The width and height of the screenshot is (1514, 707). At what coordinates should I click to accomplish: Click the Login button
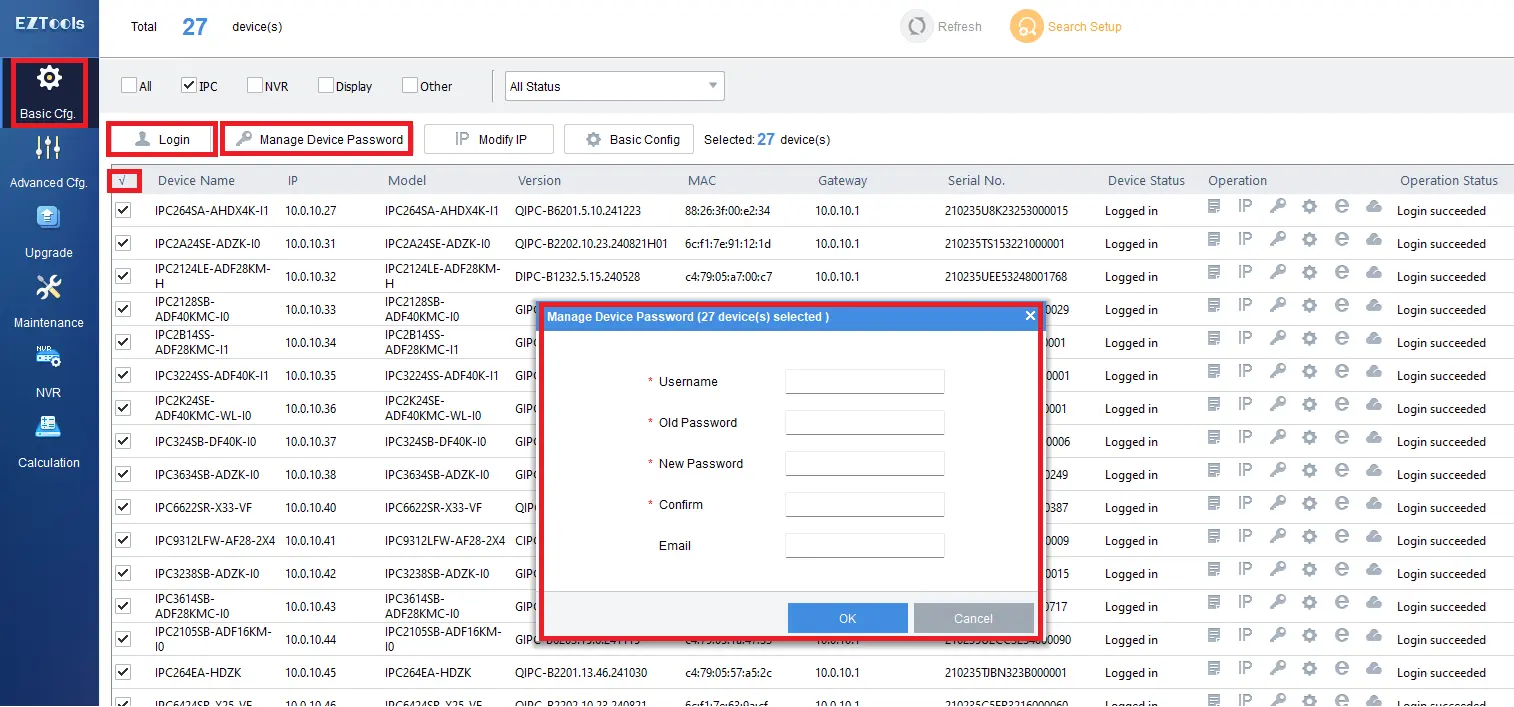point(162,139)
